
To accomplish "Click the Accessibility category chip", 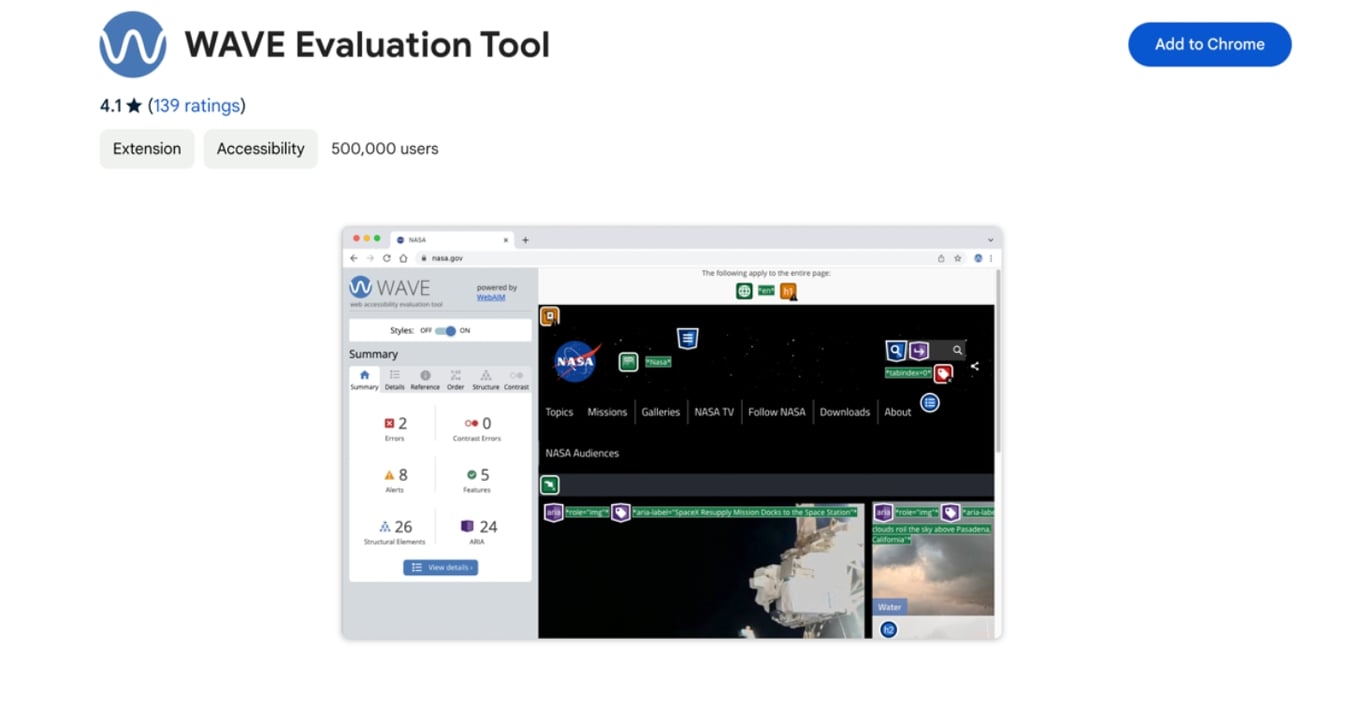I will 260,148.
